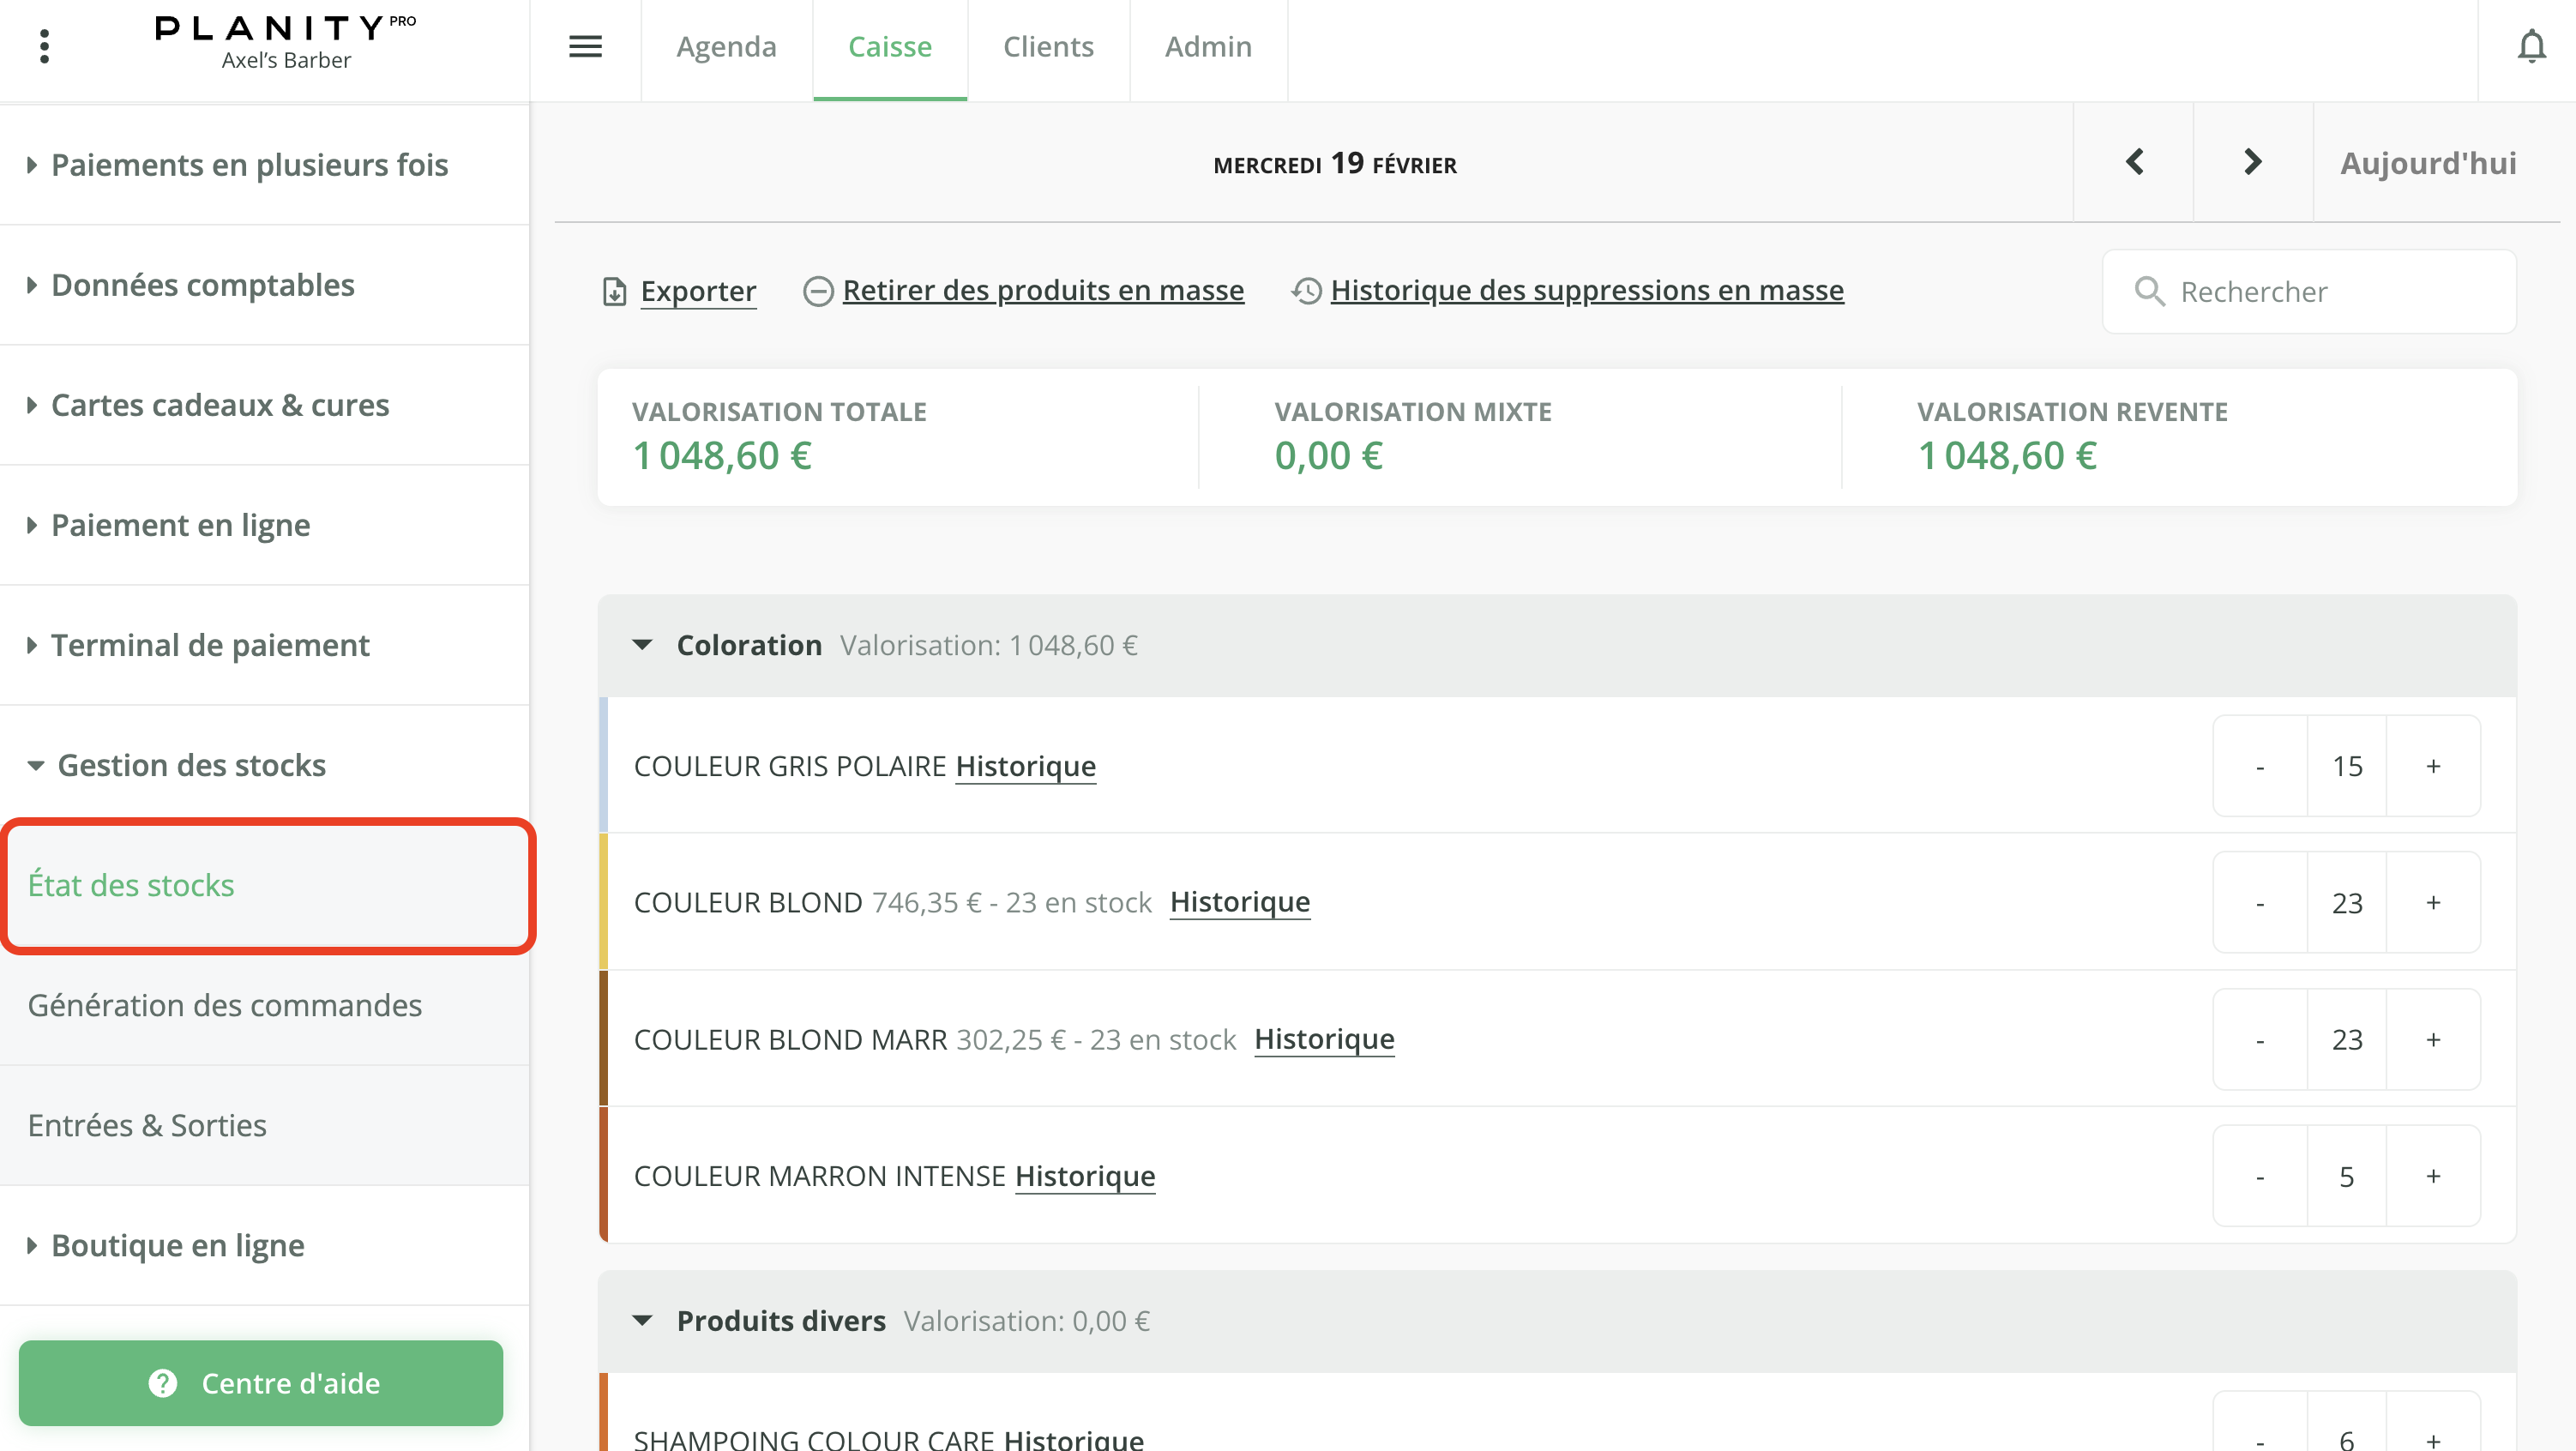
Task: Increase COULEUR MARRON INTENSE stock quantity
Action: click(2432, 1176)
